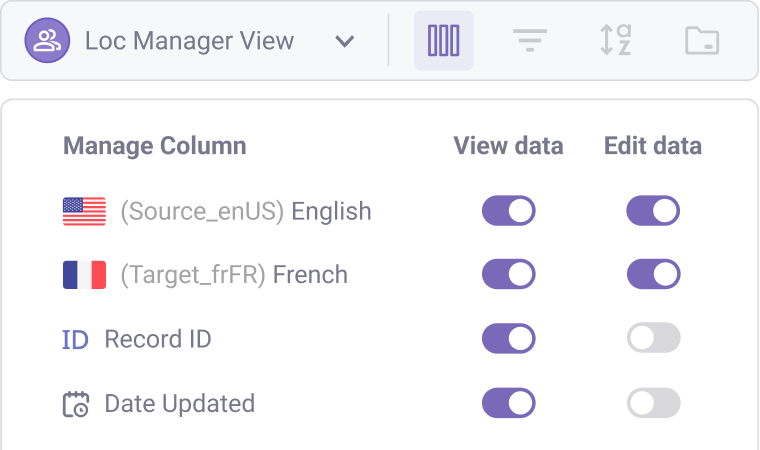Screen dimensions: 760x450
Task: Turn off View data for Record ID
Action: tap(508, 338)
